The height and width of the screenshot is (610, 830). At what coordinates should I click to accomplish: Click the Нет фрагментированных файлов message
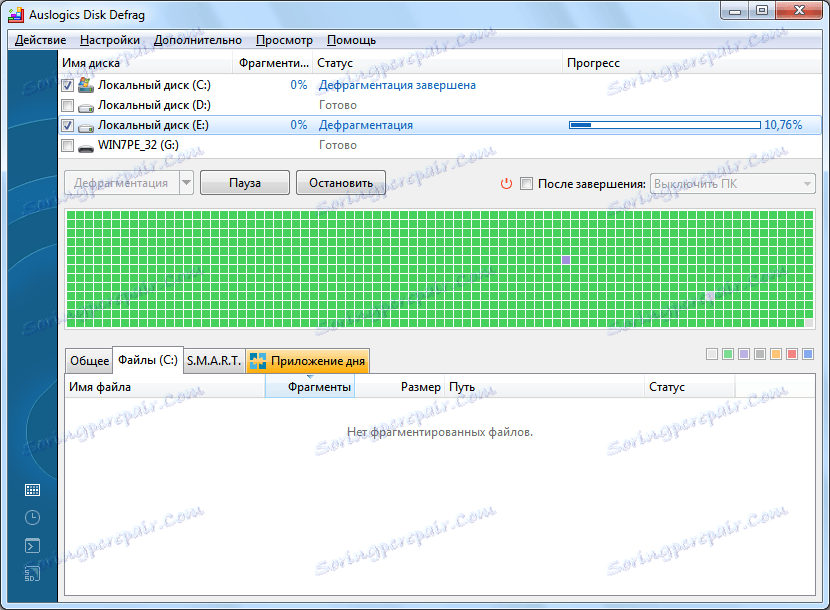point(440,432)
